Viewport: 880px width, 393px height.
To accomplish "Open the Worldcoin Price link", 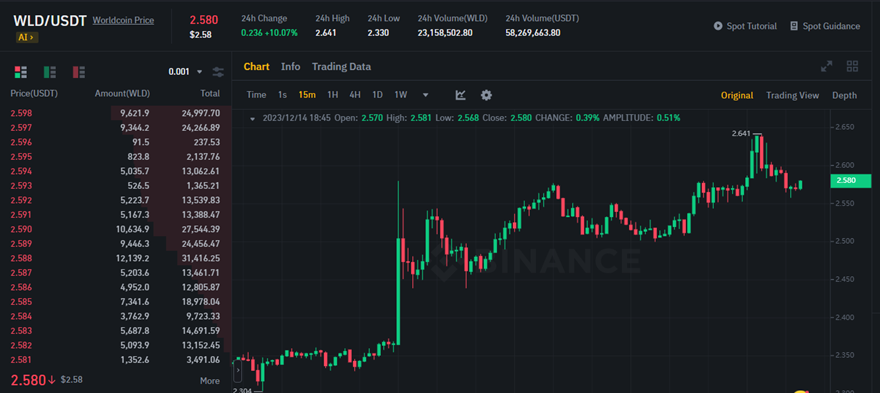I will pos(123,20).
